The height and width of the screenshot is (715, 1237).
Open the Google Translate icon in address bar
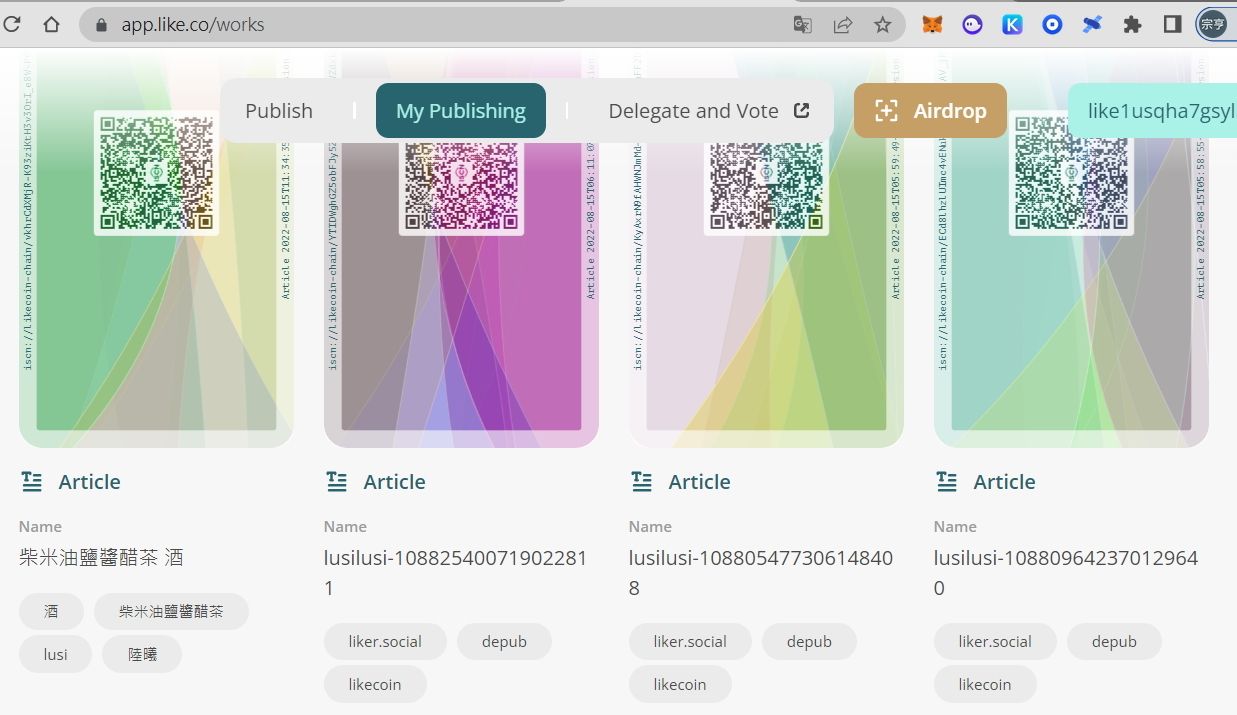click(802, 25)
